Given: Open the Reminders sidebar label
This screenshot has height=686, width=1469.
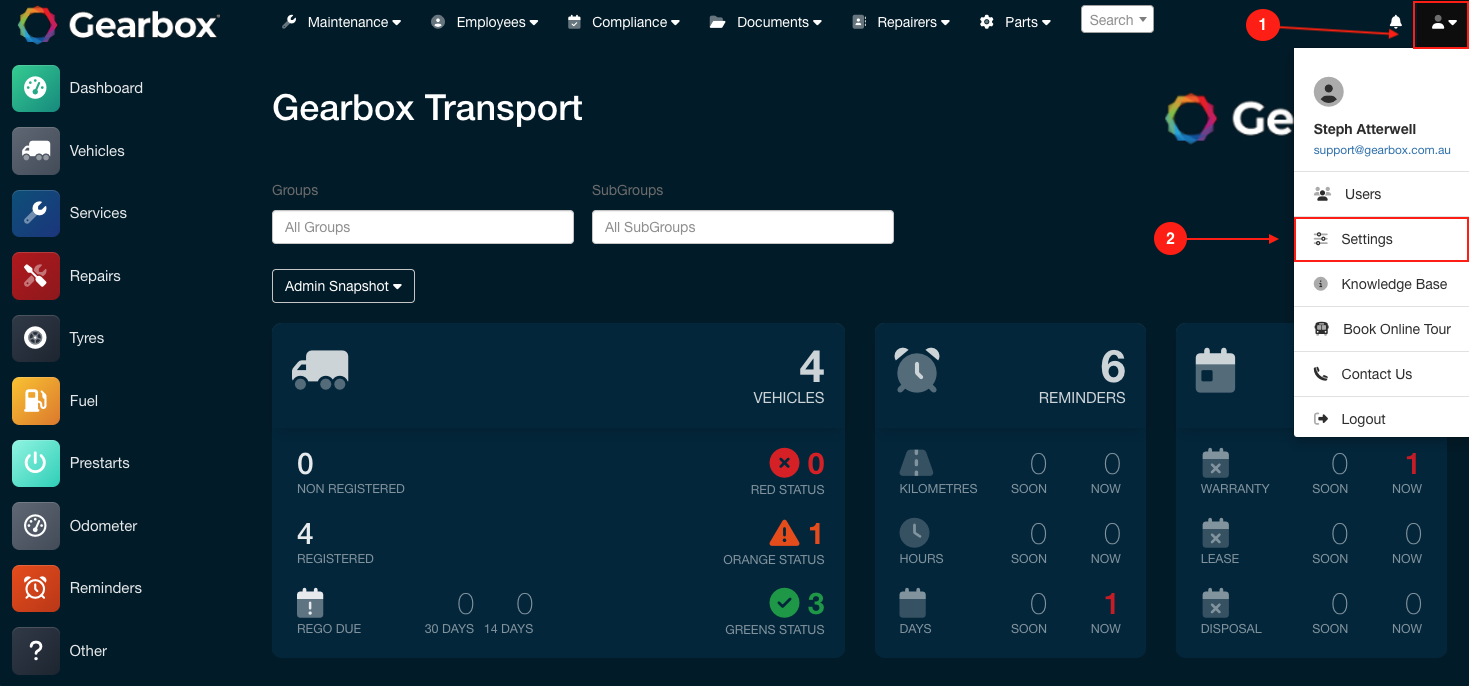Looking at the screenshot, I should 105,588.
